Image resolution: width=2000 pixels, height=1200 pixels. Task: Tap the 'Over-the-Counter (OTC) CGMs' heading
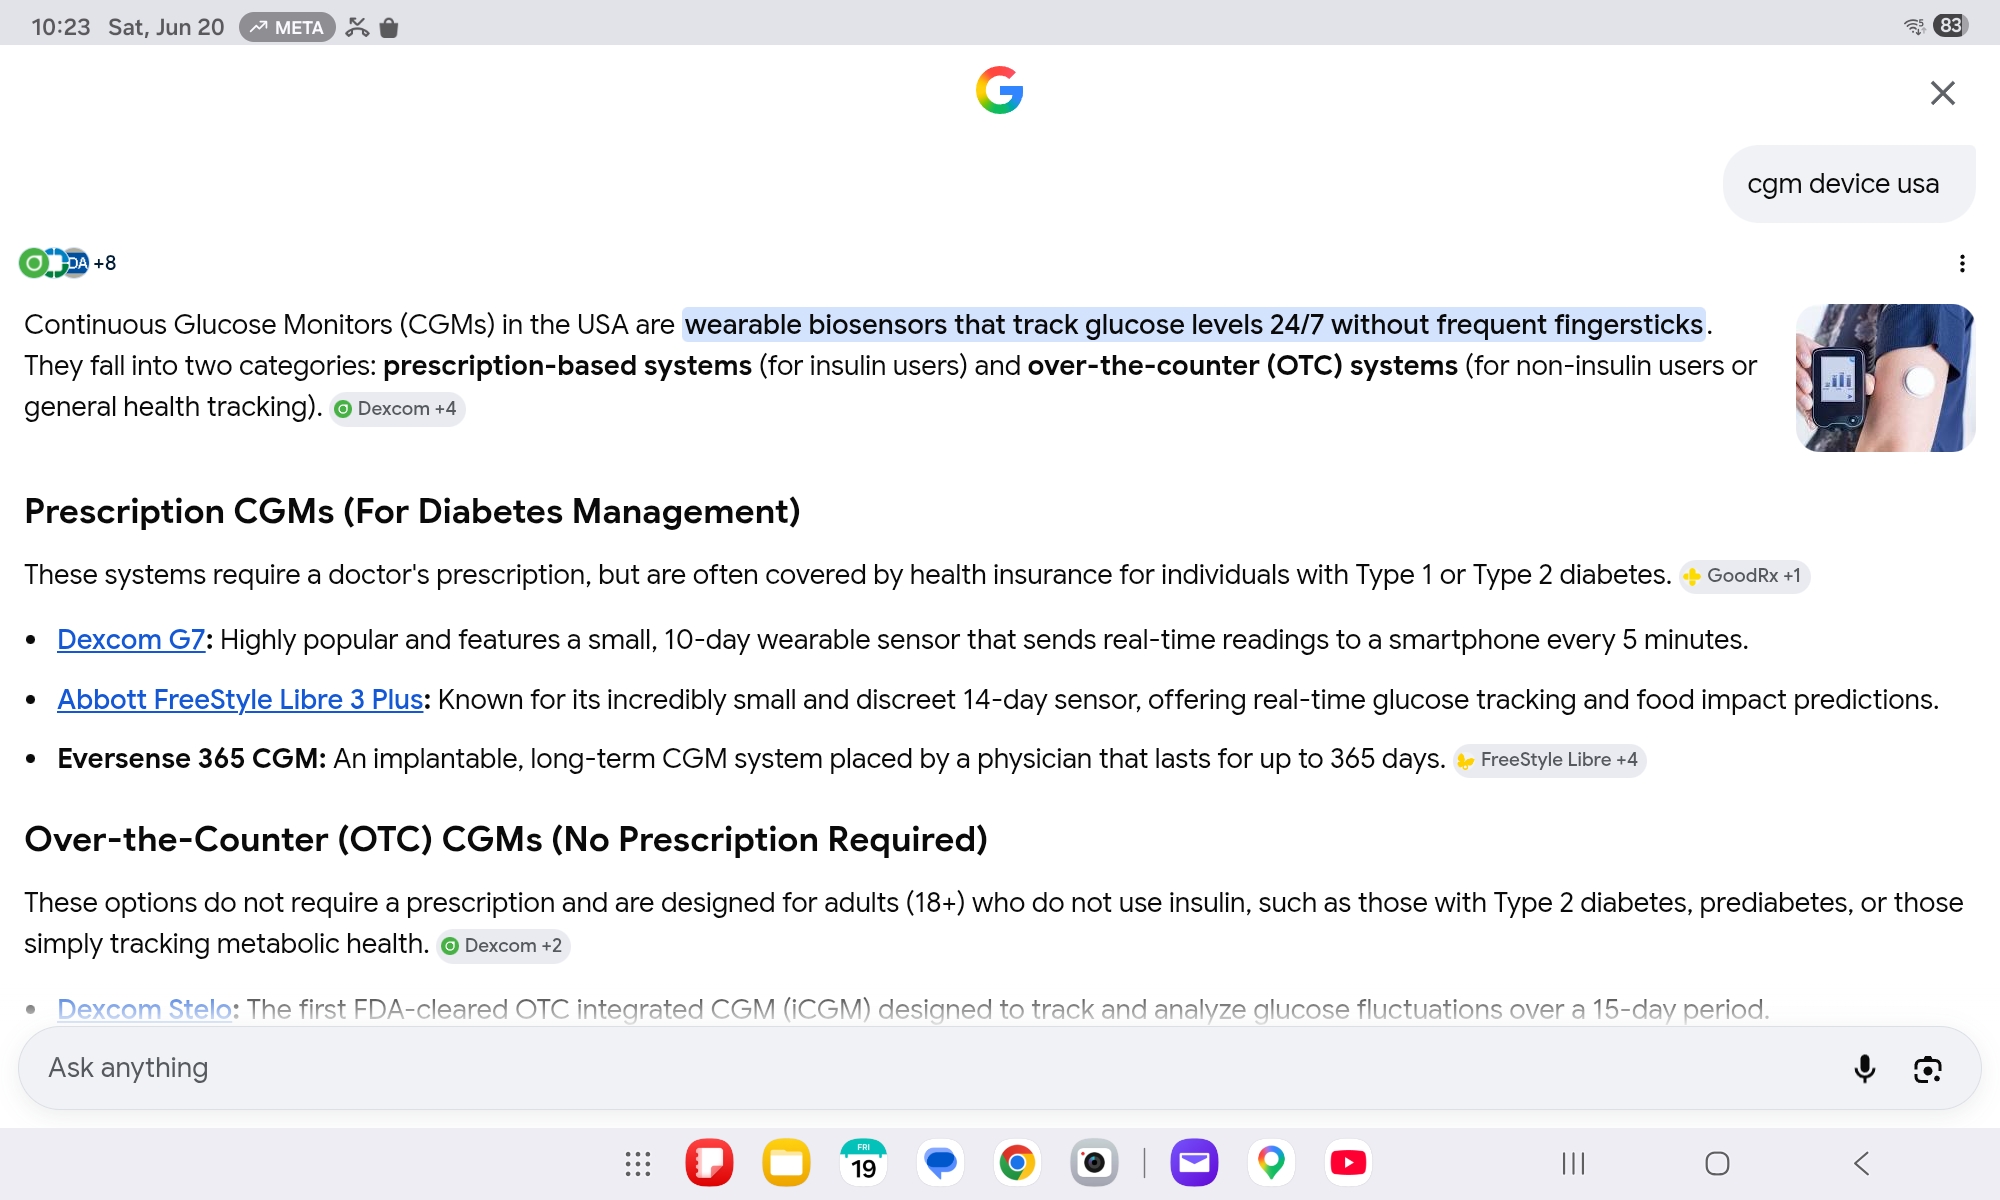(x=506, y=839)
